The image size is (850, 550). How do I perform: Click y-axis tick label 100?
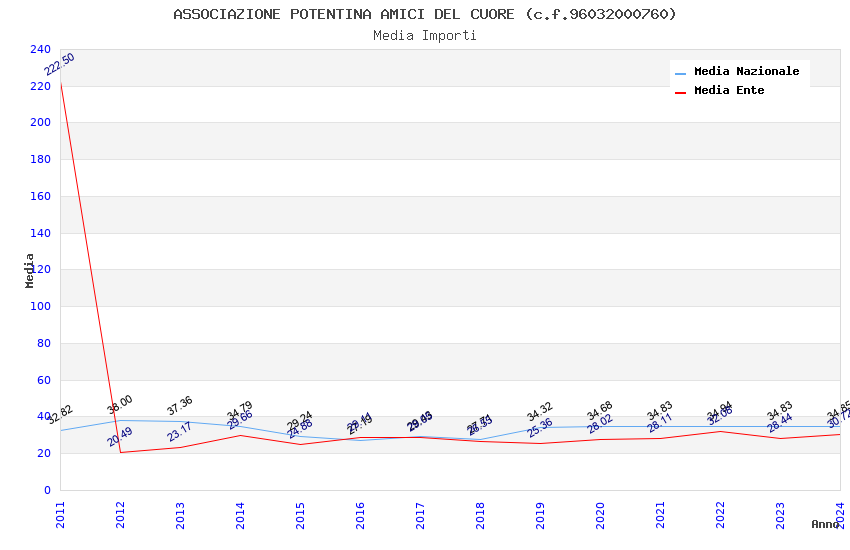(40, 306)
